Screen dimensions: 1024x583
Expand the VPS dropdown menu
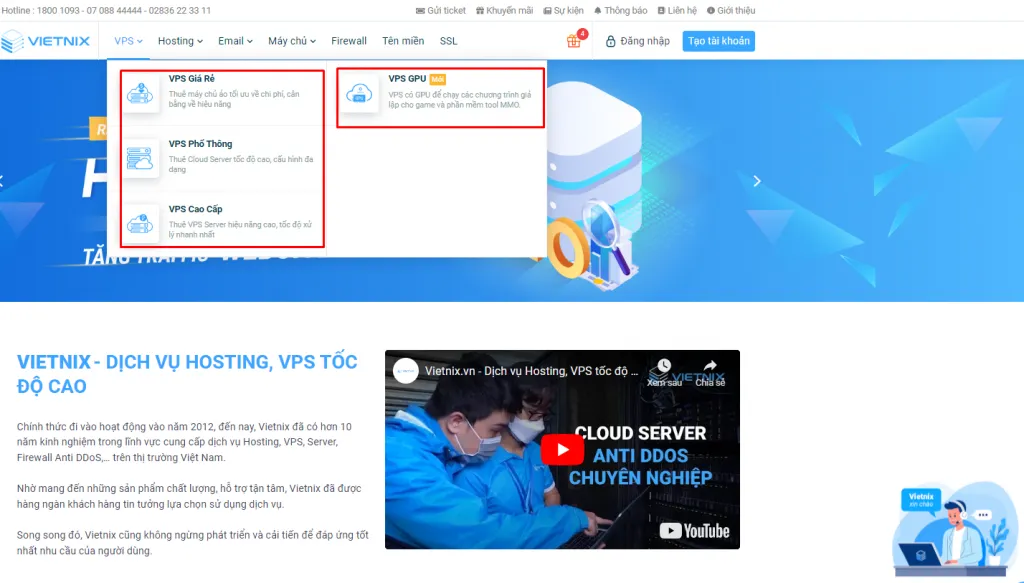point(128,41)
